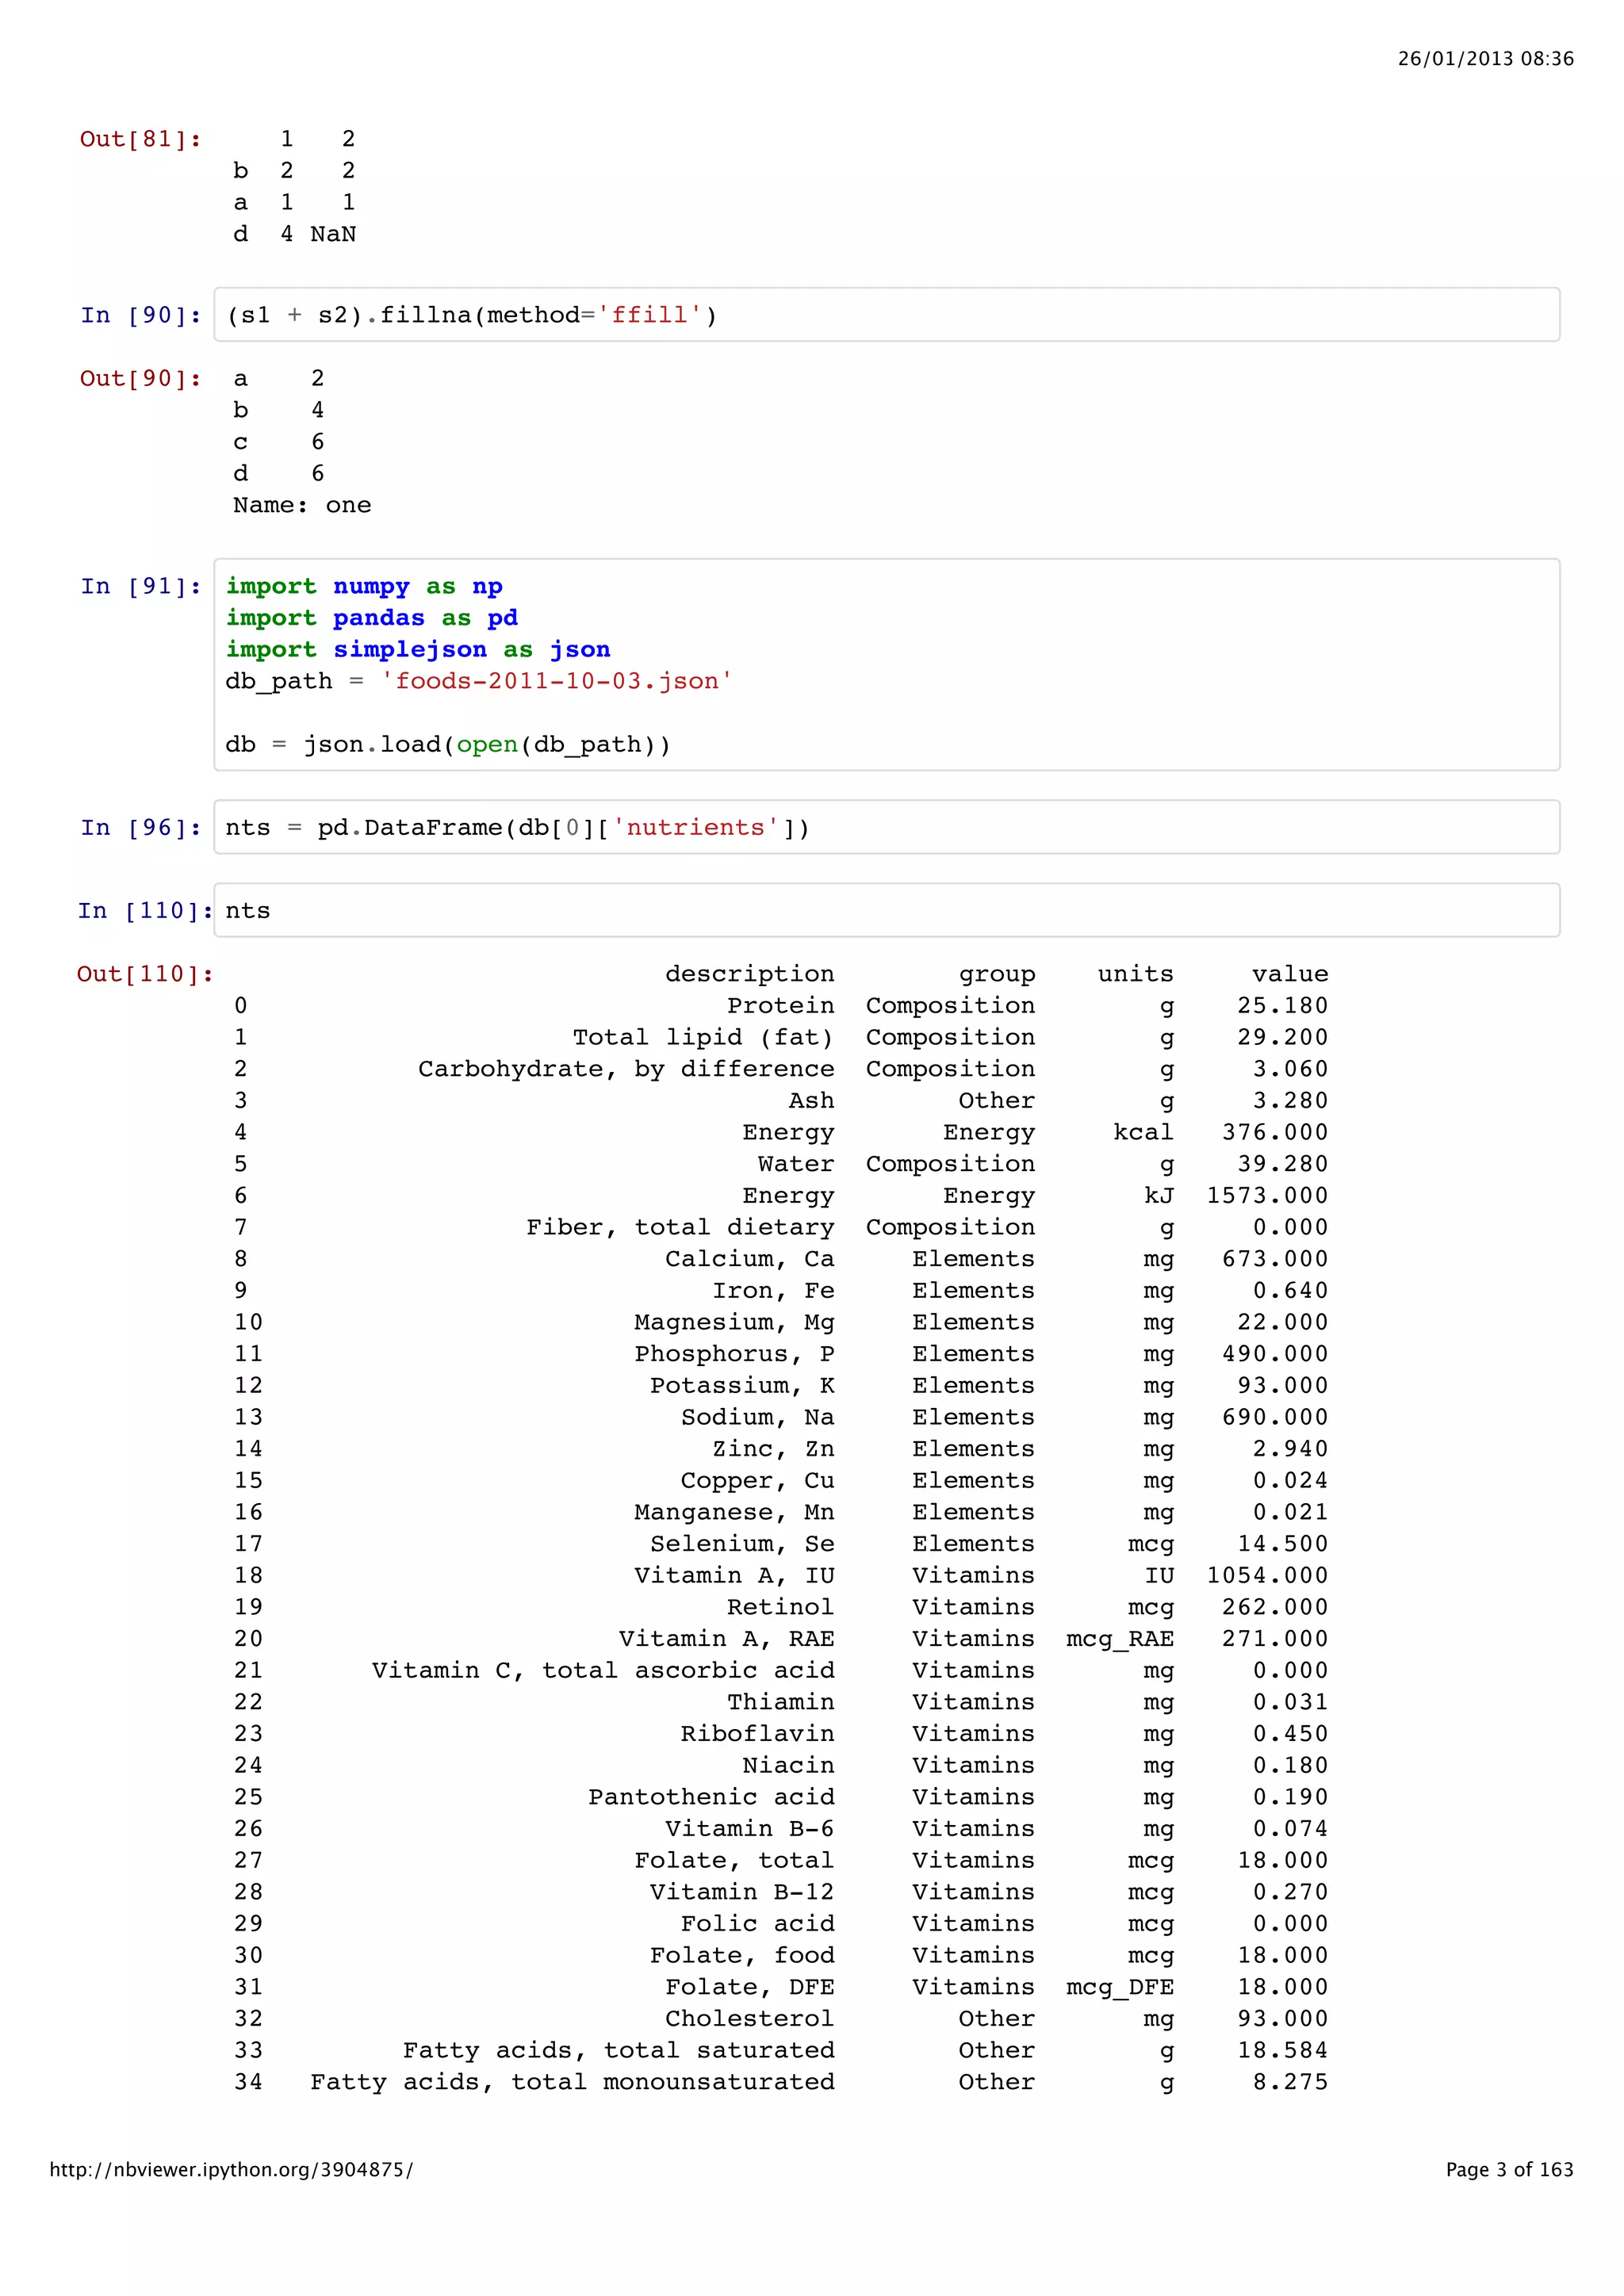The image size is (1624, 2296).
Task: Click the 'value' column header
Action: coord(1290,974)
